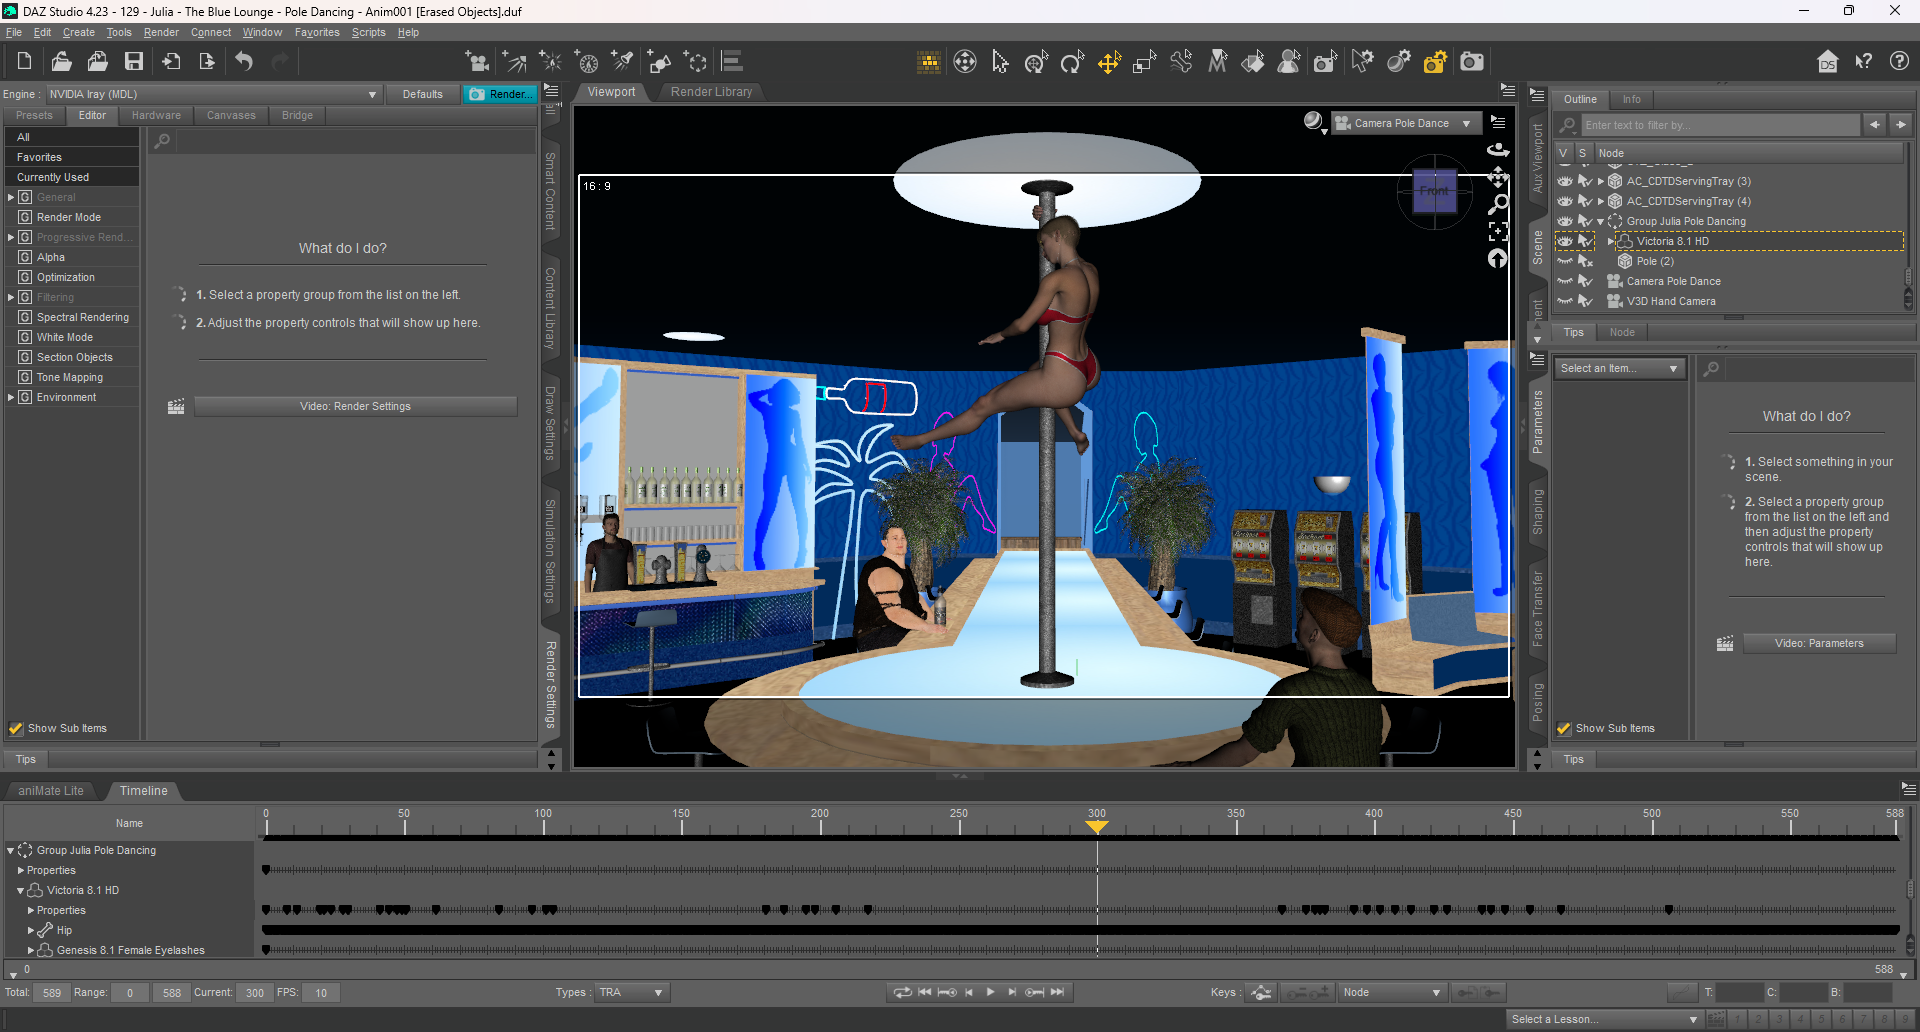The image size is (1920, 1032).
Task: Select the ActivePose bone tool
Action: (1181, 62)
